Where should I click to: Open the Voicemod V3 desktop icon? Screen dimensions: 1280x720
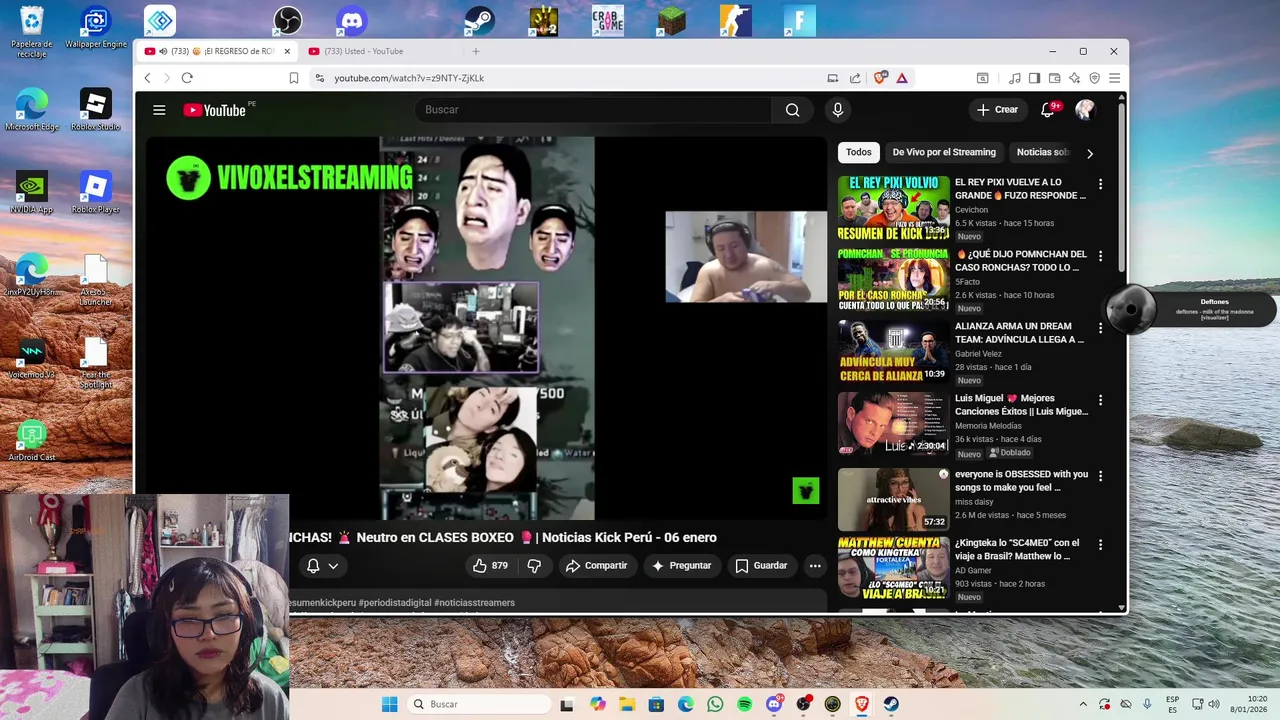(x=31, y=358)
